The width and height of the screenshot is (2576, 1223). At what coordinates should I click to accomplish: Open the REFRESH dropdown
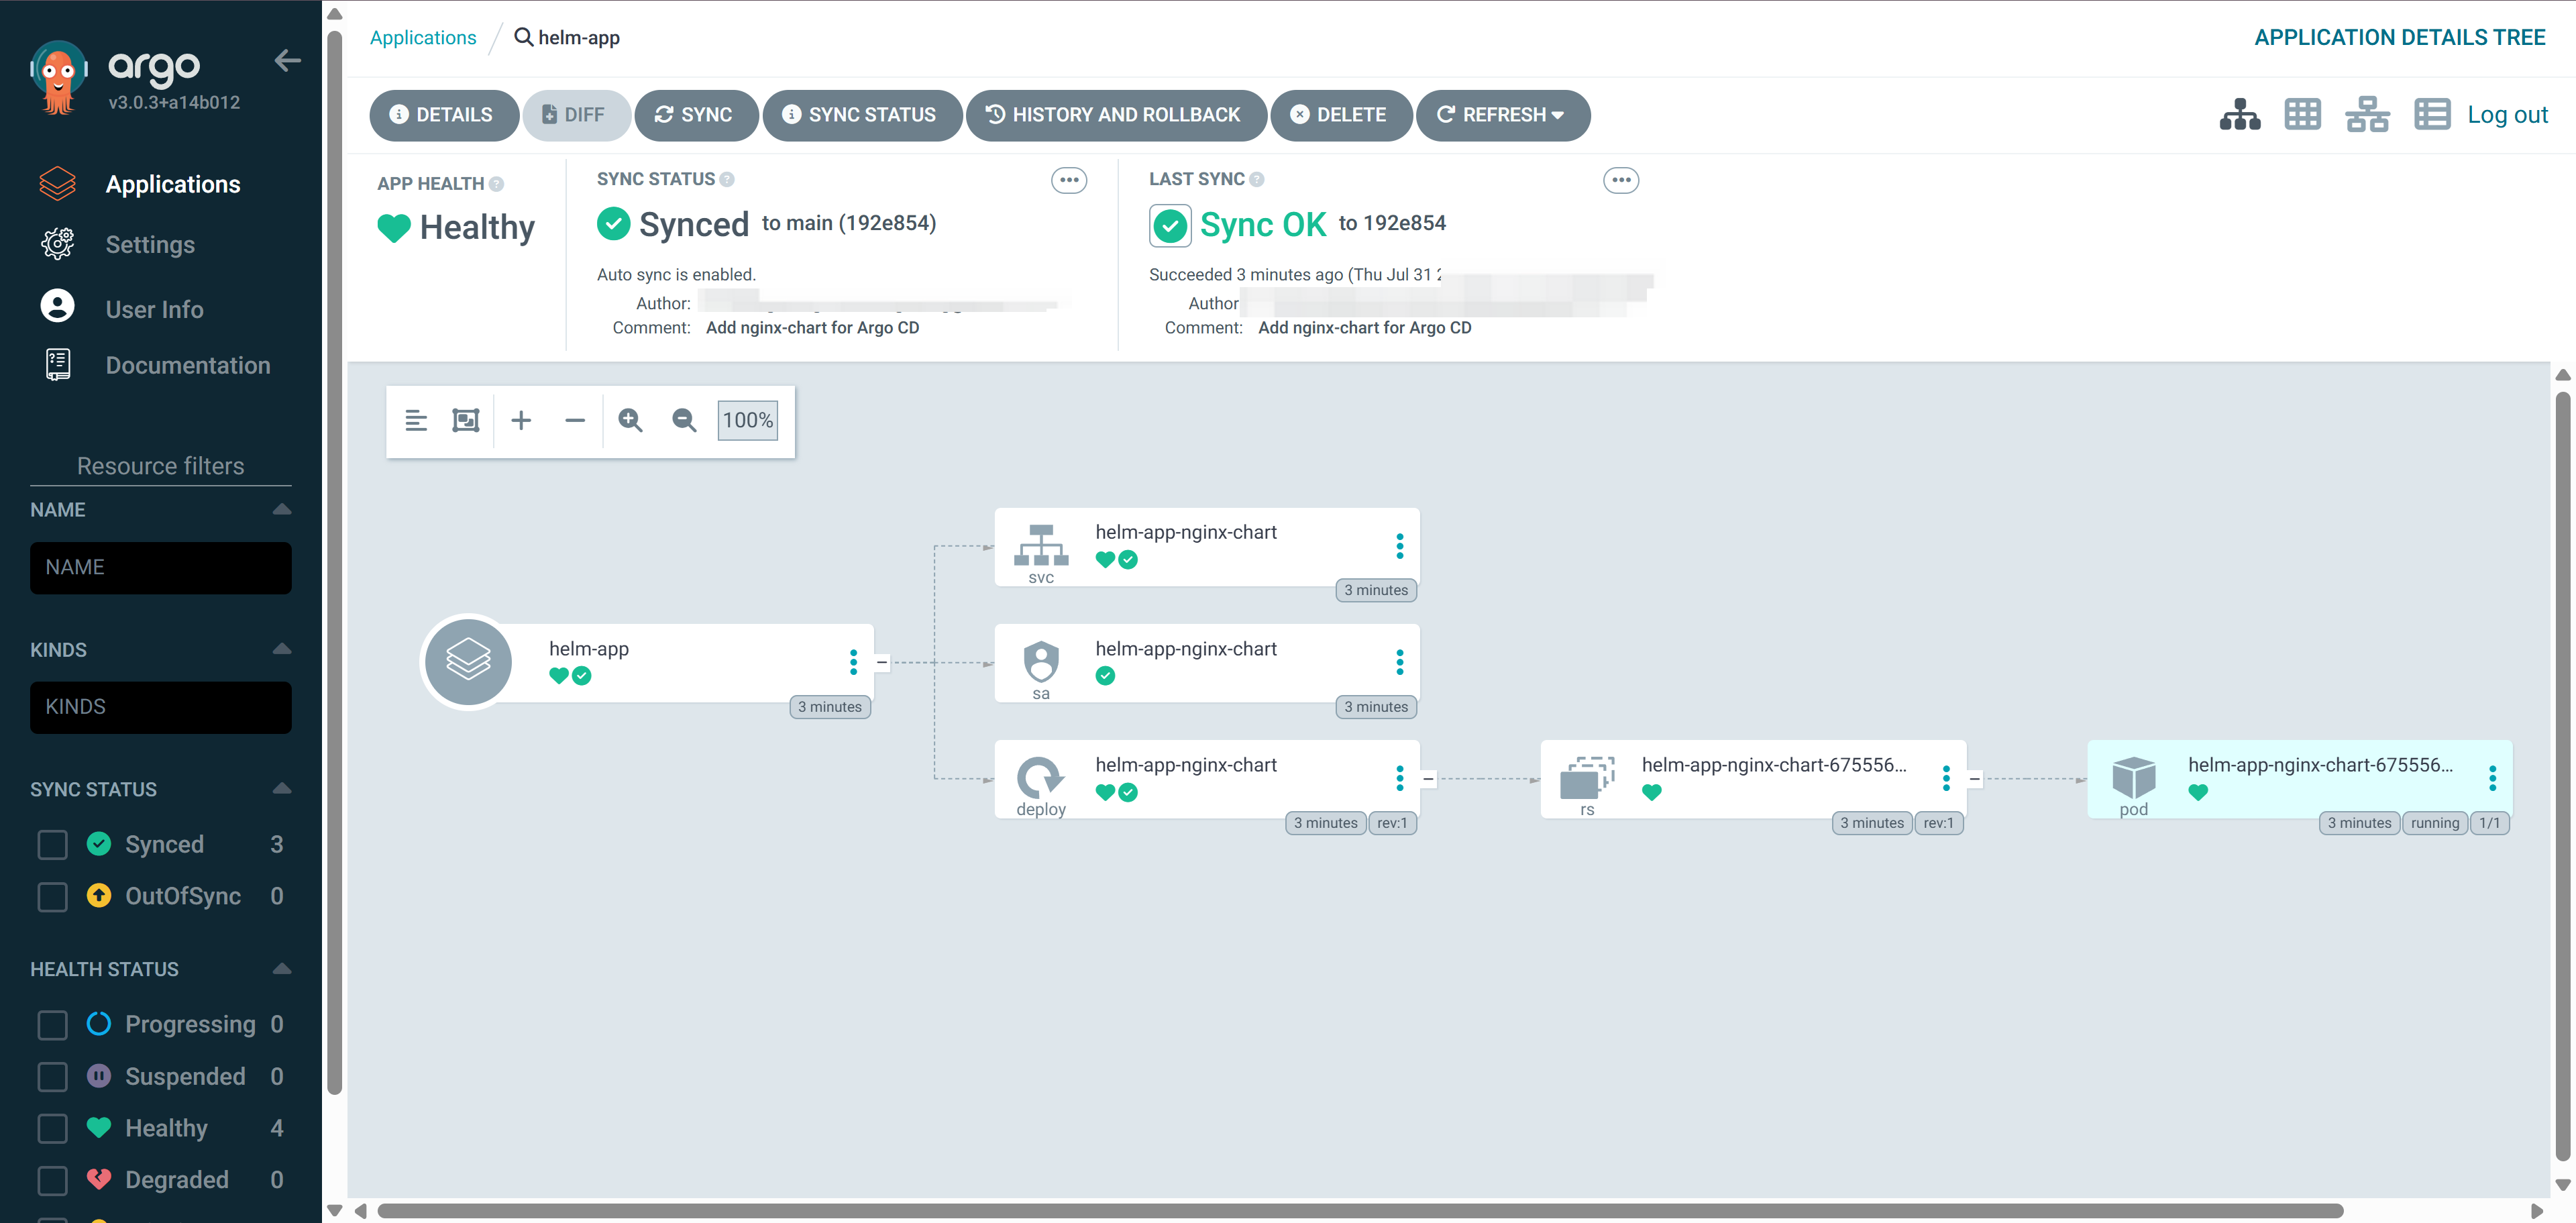1502,115
